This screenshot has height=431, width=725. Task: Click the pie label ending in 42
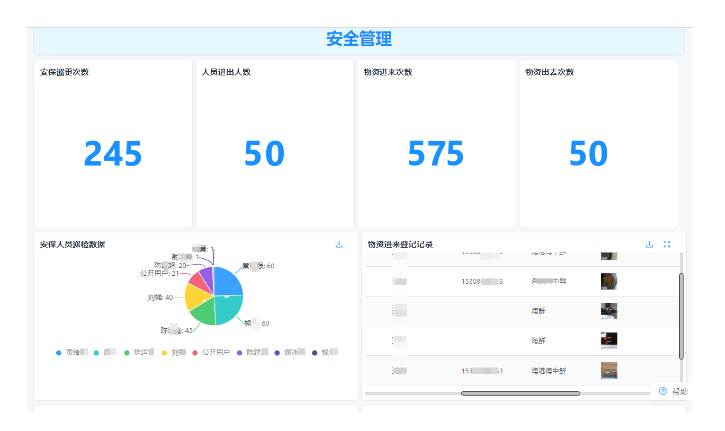[x=176, y=330]
